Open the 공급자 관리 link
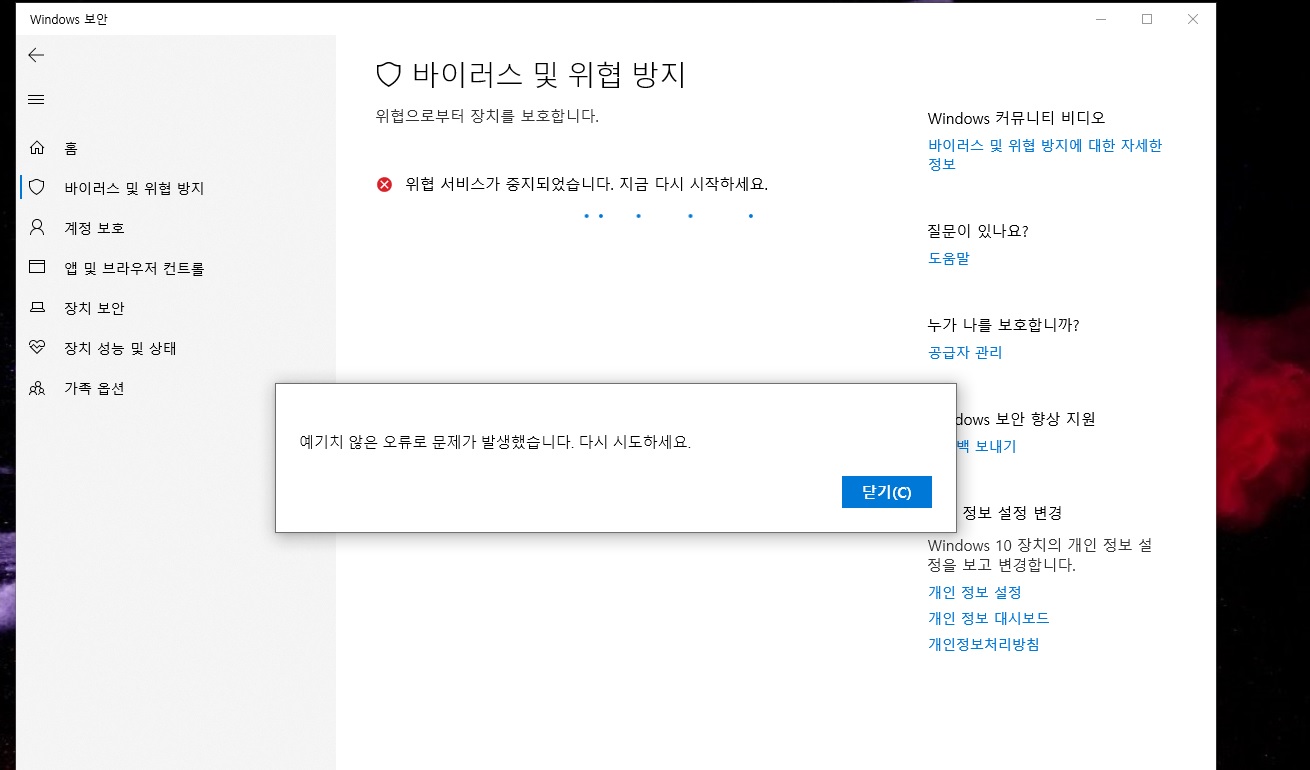Image resolution: width=1310 pixels, height=770 pixels. tap(965, 352)
